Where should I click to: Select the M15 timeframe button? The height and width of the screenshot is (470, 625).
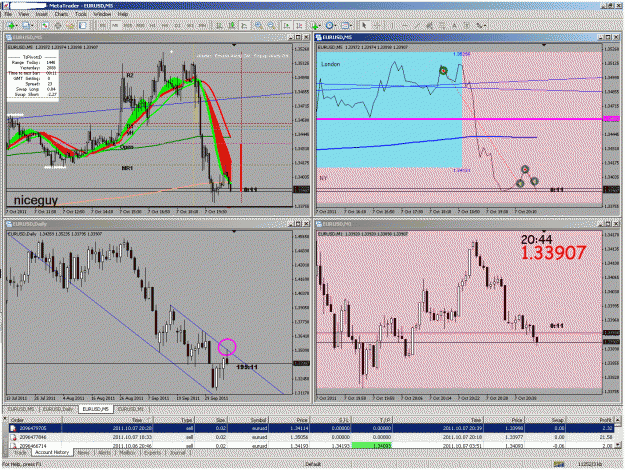pyautogui.click(x=128, y=26)
